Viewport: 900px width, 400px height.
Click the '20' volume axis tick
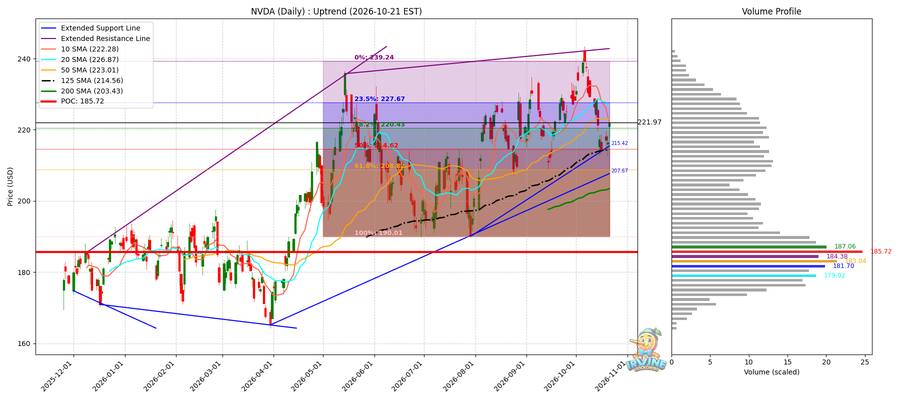(x=827, y=362)
